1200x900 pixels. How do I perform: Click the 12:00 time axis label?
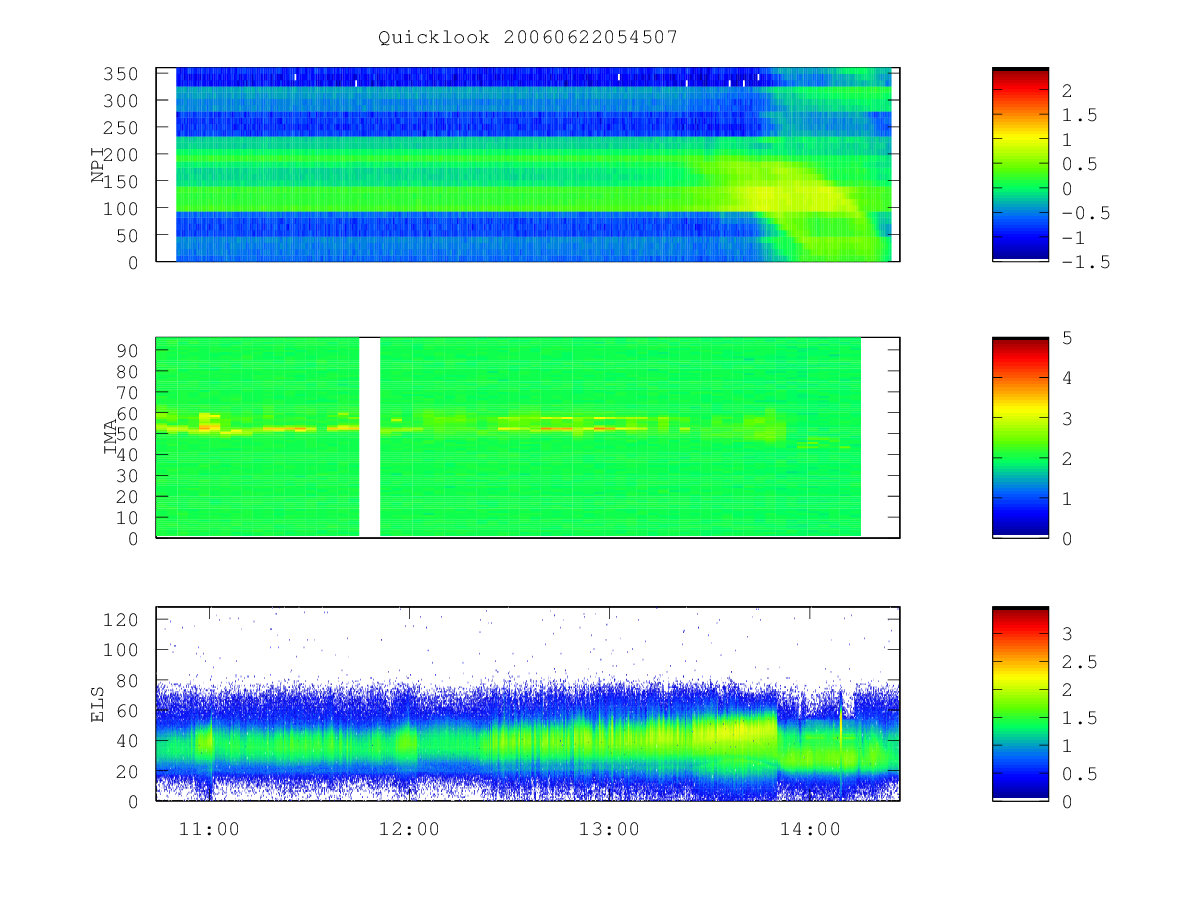[x=410, y=829]
